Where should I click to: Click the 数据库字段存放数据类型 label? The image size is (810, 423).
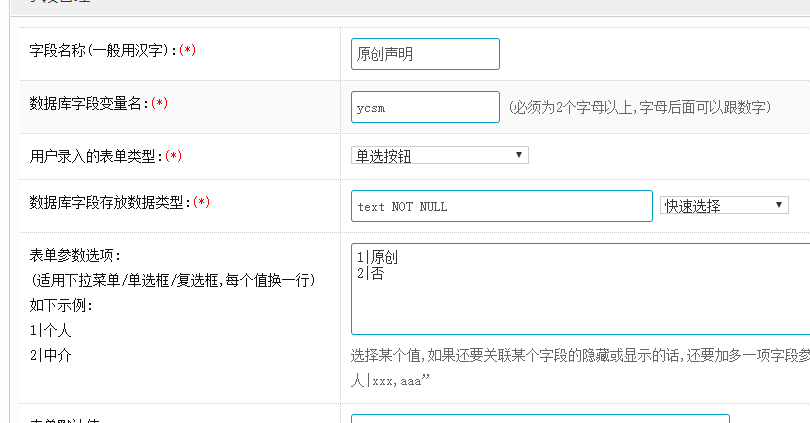(110, 203)
